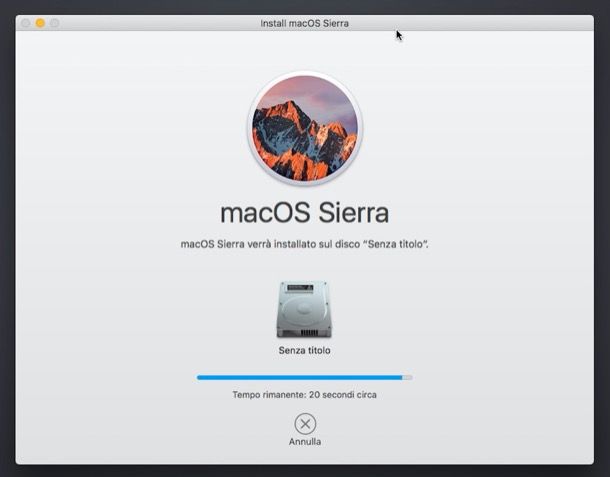610x477 pixels.
Task: Click the yellow minimize window button
Action: click(40, 23)
